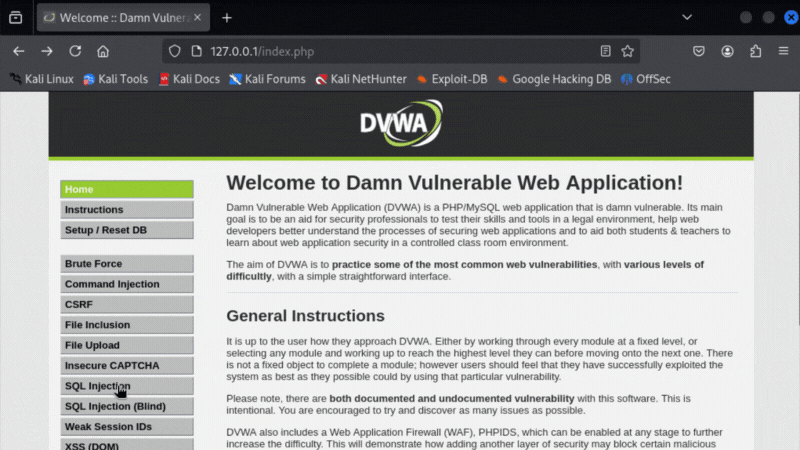
Task: Select Home in the sidebar
Action: coord(127,189)
